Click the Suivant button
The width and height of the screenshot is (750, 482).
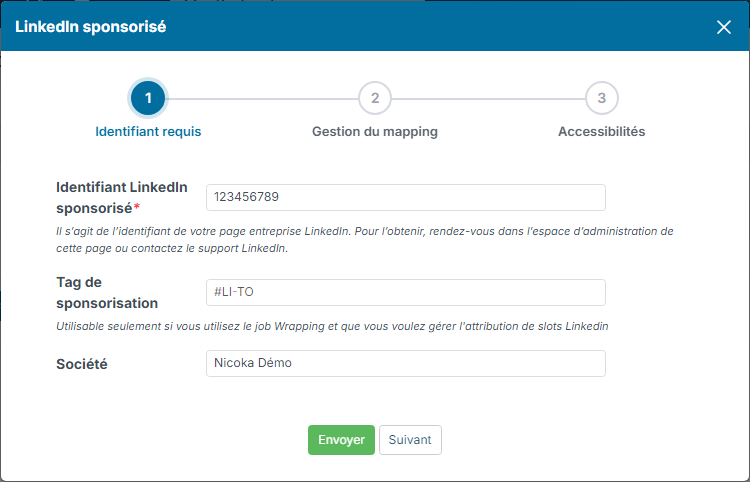(410, 440)
